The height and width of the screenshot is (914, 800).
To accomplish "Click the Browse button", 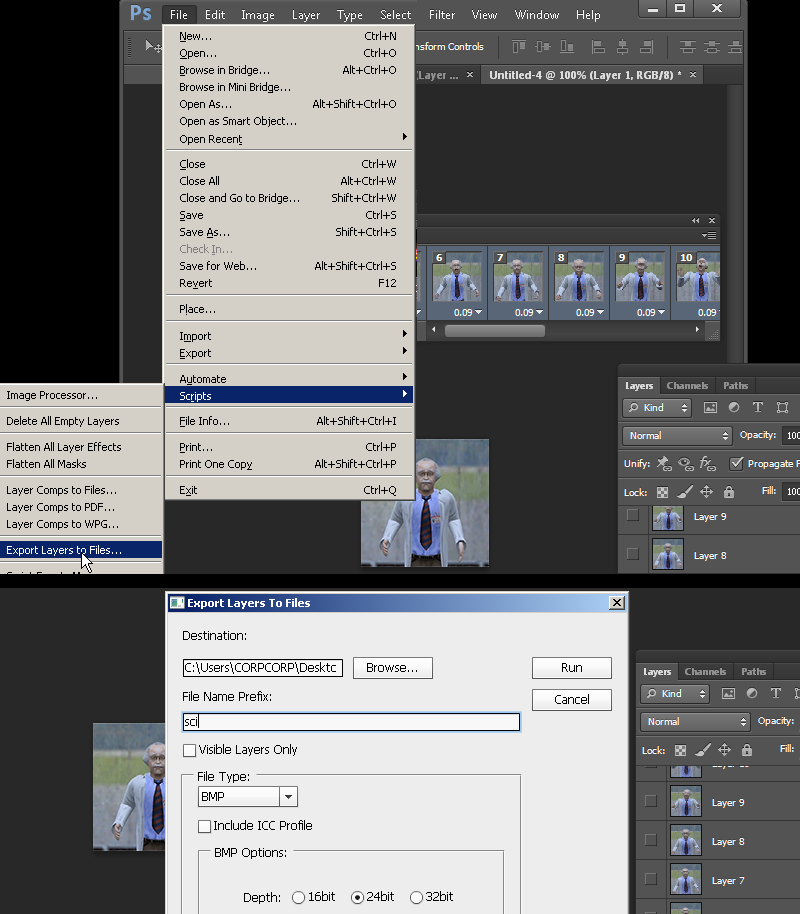I will click(x=392, y=668).
